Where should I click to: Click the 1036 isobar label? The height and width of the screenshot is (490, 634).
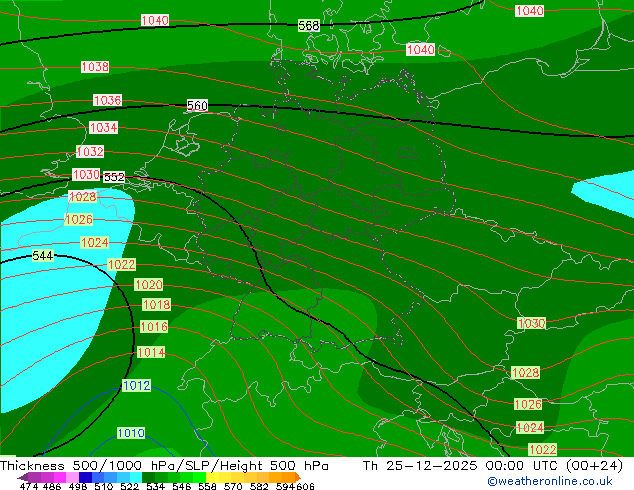107,100
